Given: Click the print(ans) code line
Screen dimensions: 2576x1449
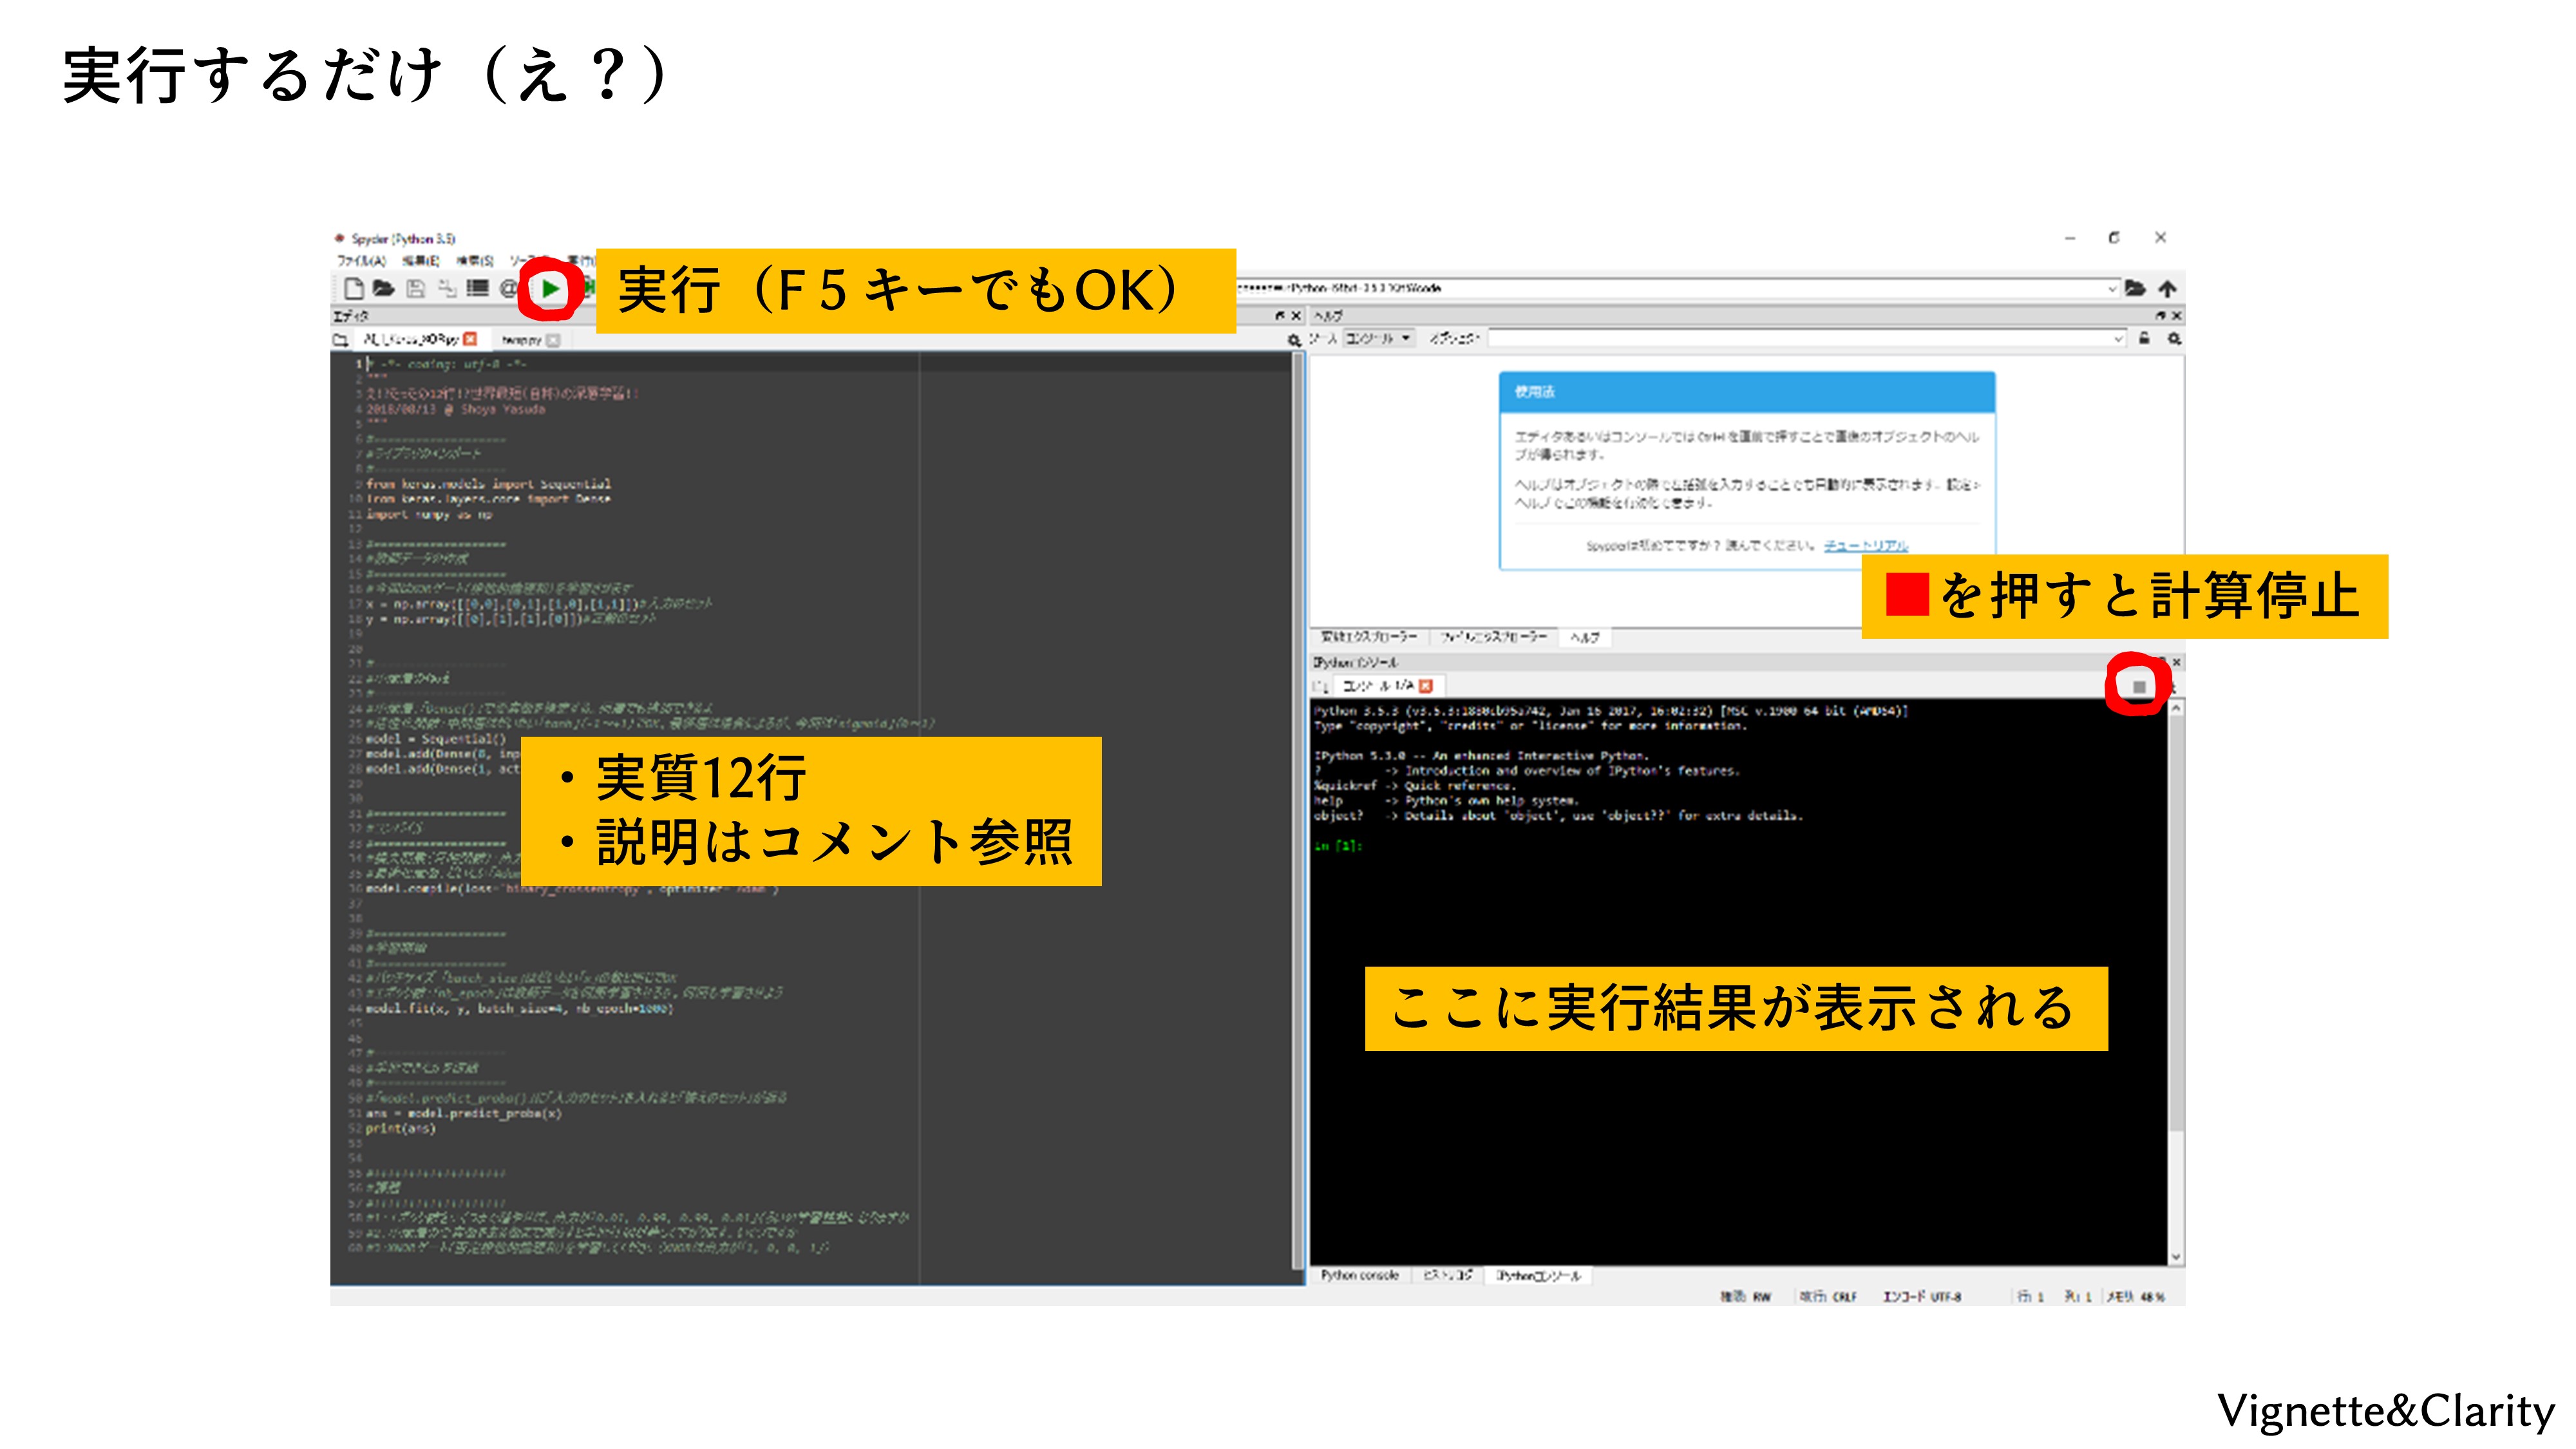Looking at the screenshot, I should coord(400,1129).
